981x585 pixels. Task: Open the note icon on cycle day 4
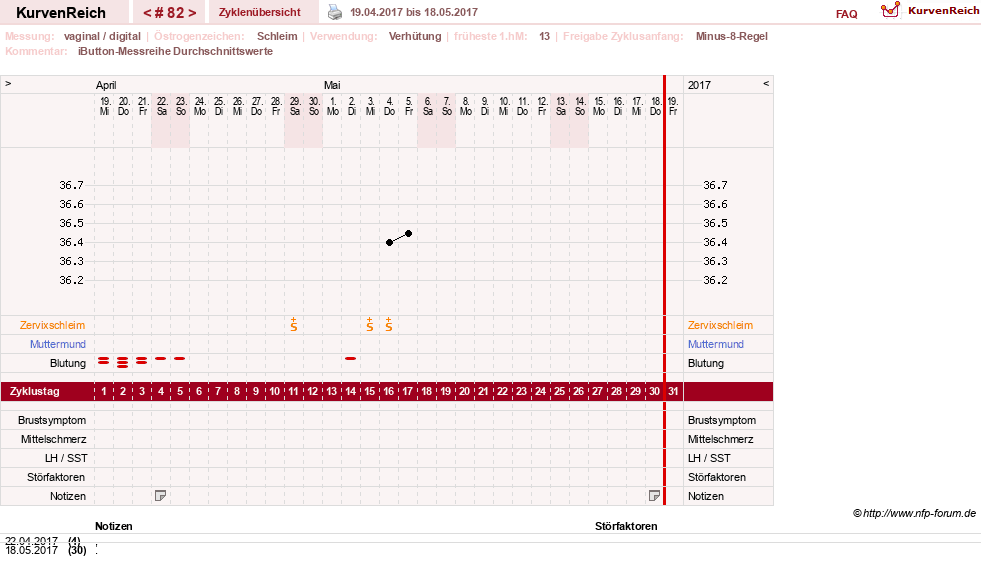(x=160, y=496)
